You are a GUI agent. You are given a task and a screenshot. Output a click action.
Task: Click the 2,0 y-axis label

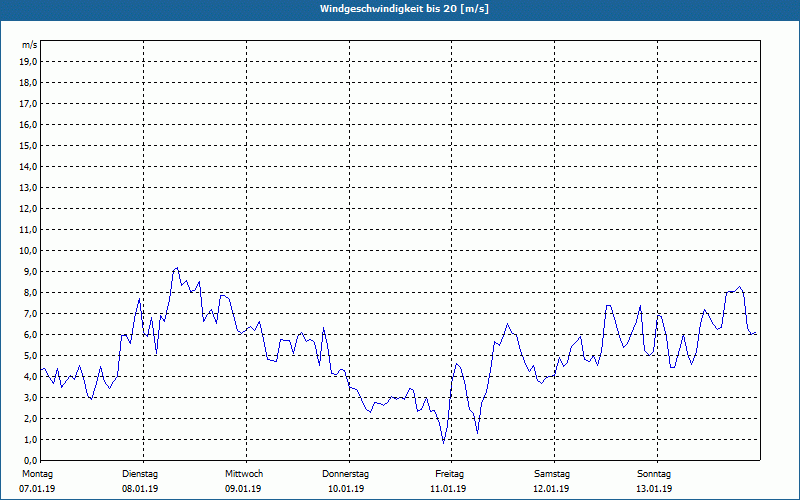(x=30, y=419)
